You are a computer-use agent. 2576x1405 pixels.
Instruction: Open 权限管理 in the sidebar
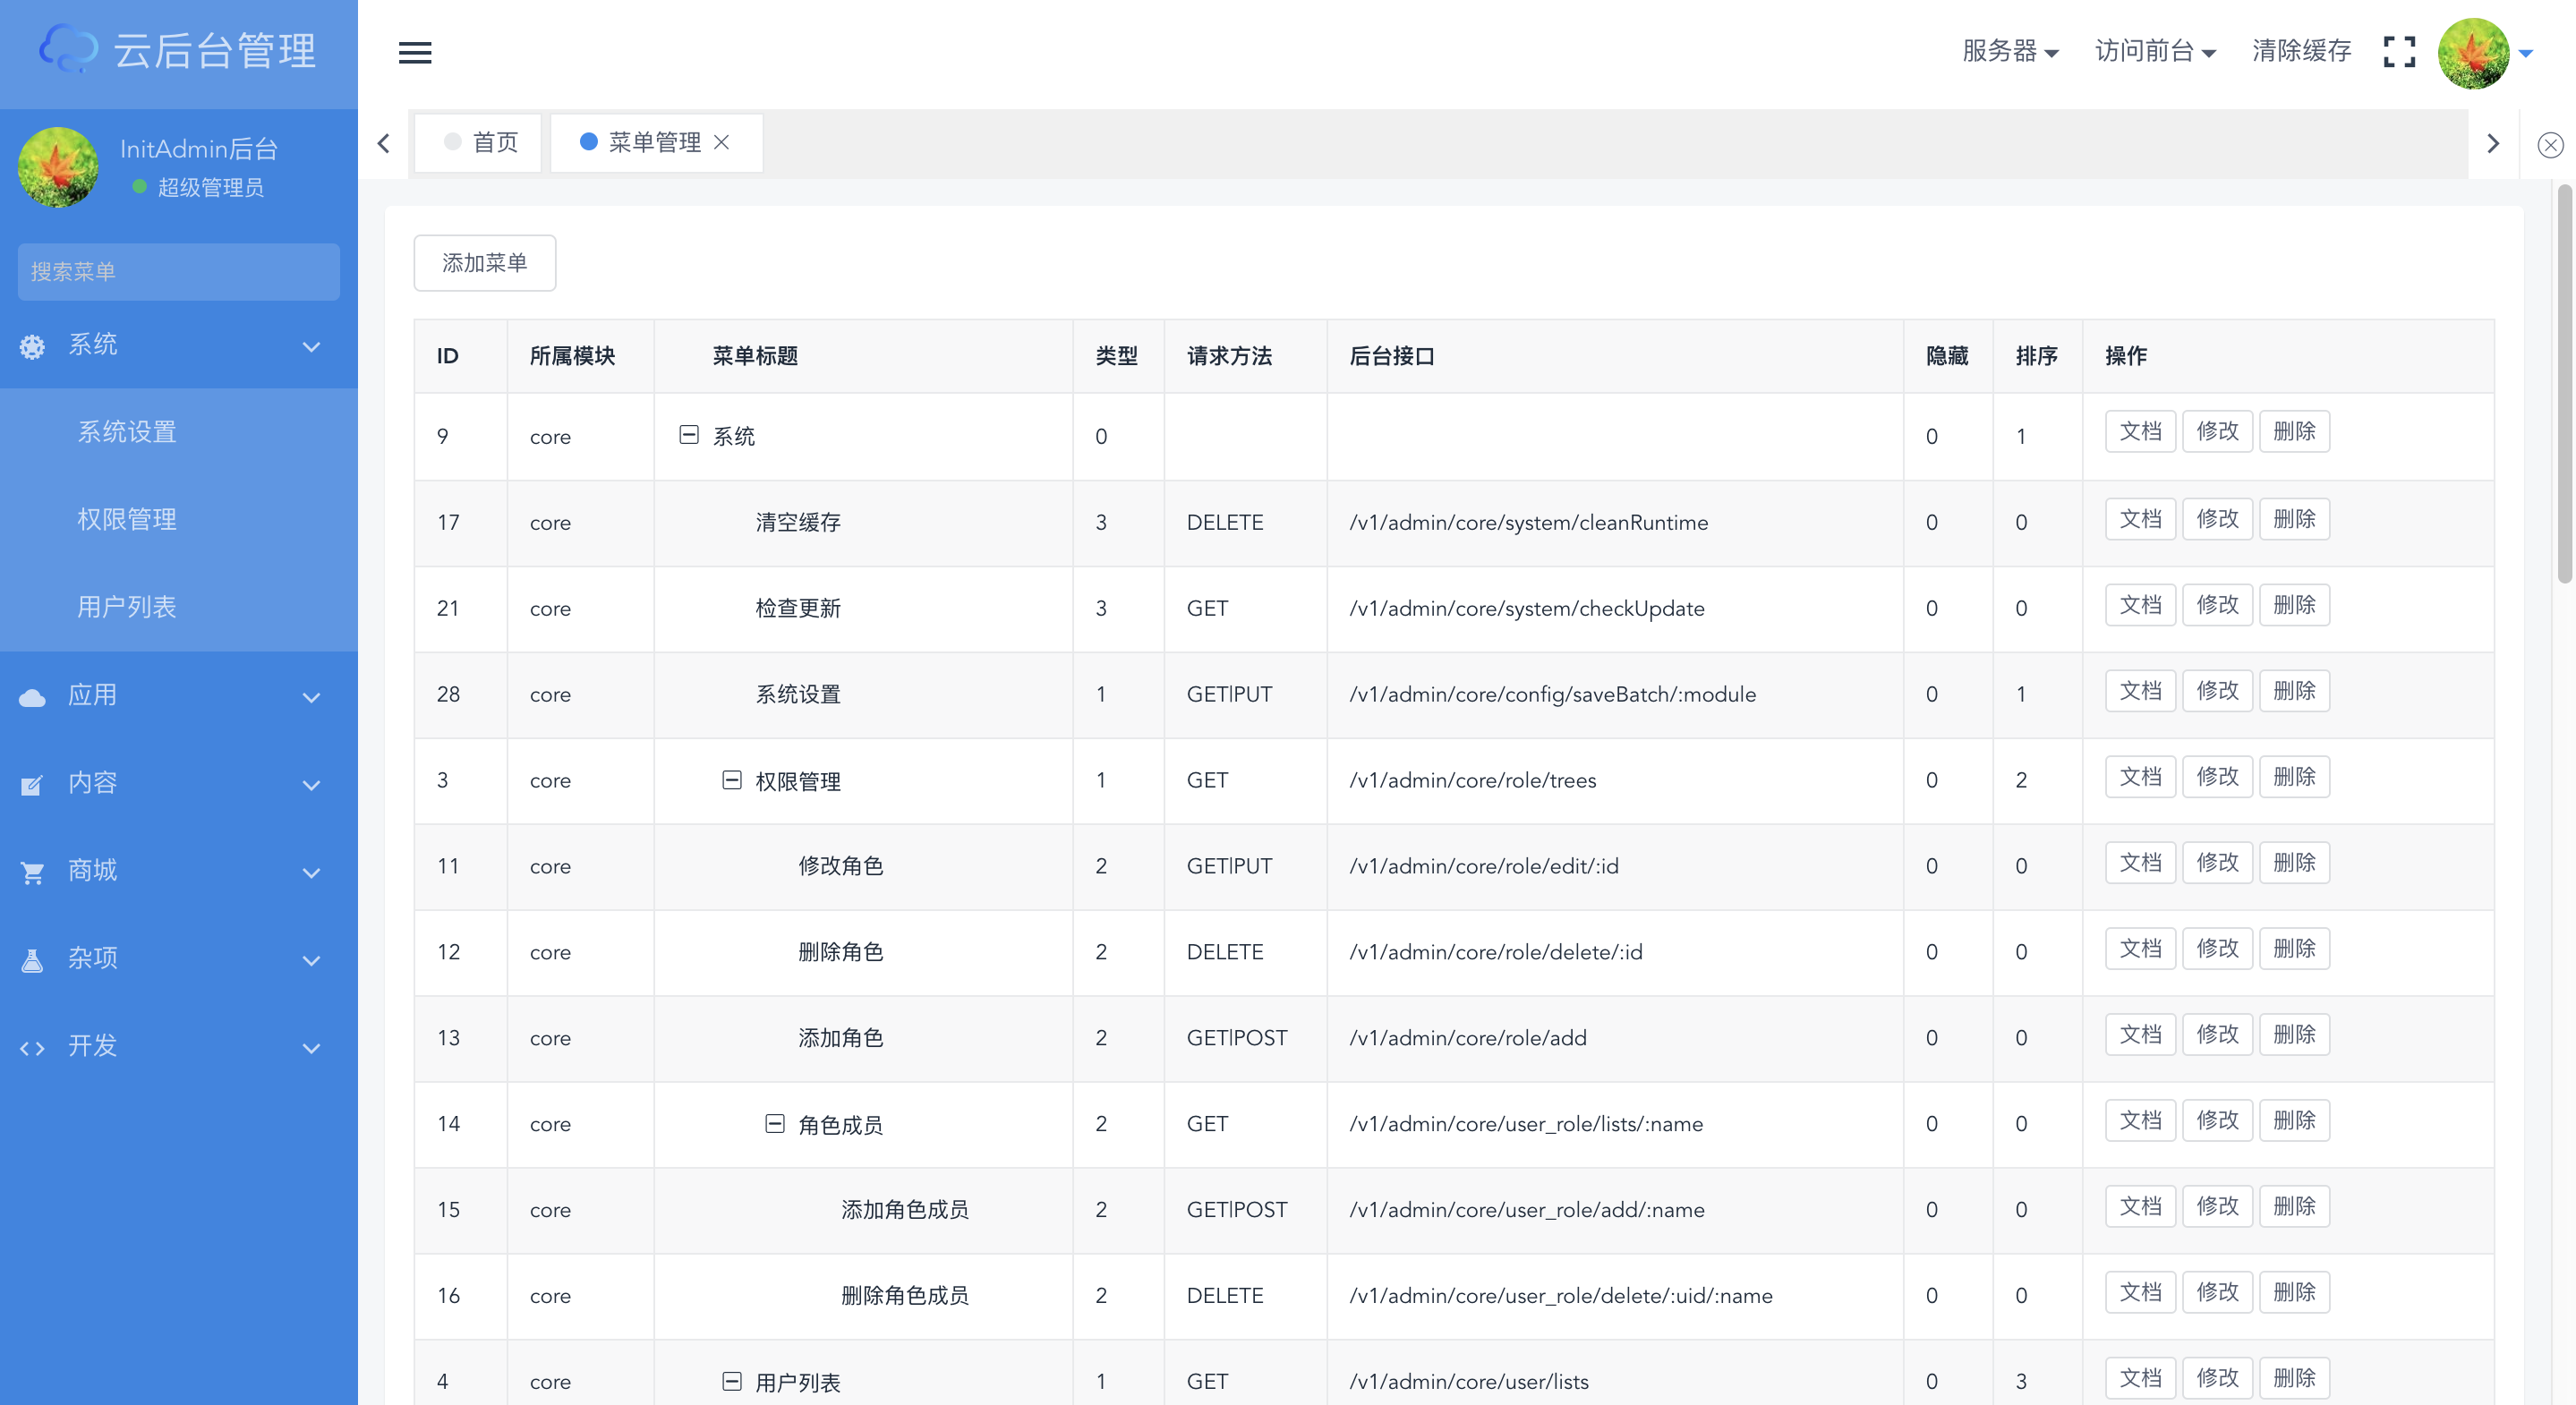[127, 519]
